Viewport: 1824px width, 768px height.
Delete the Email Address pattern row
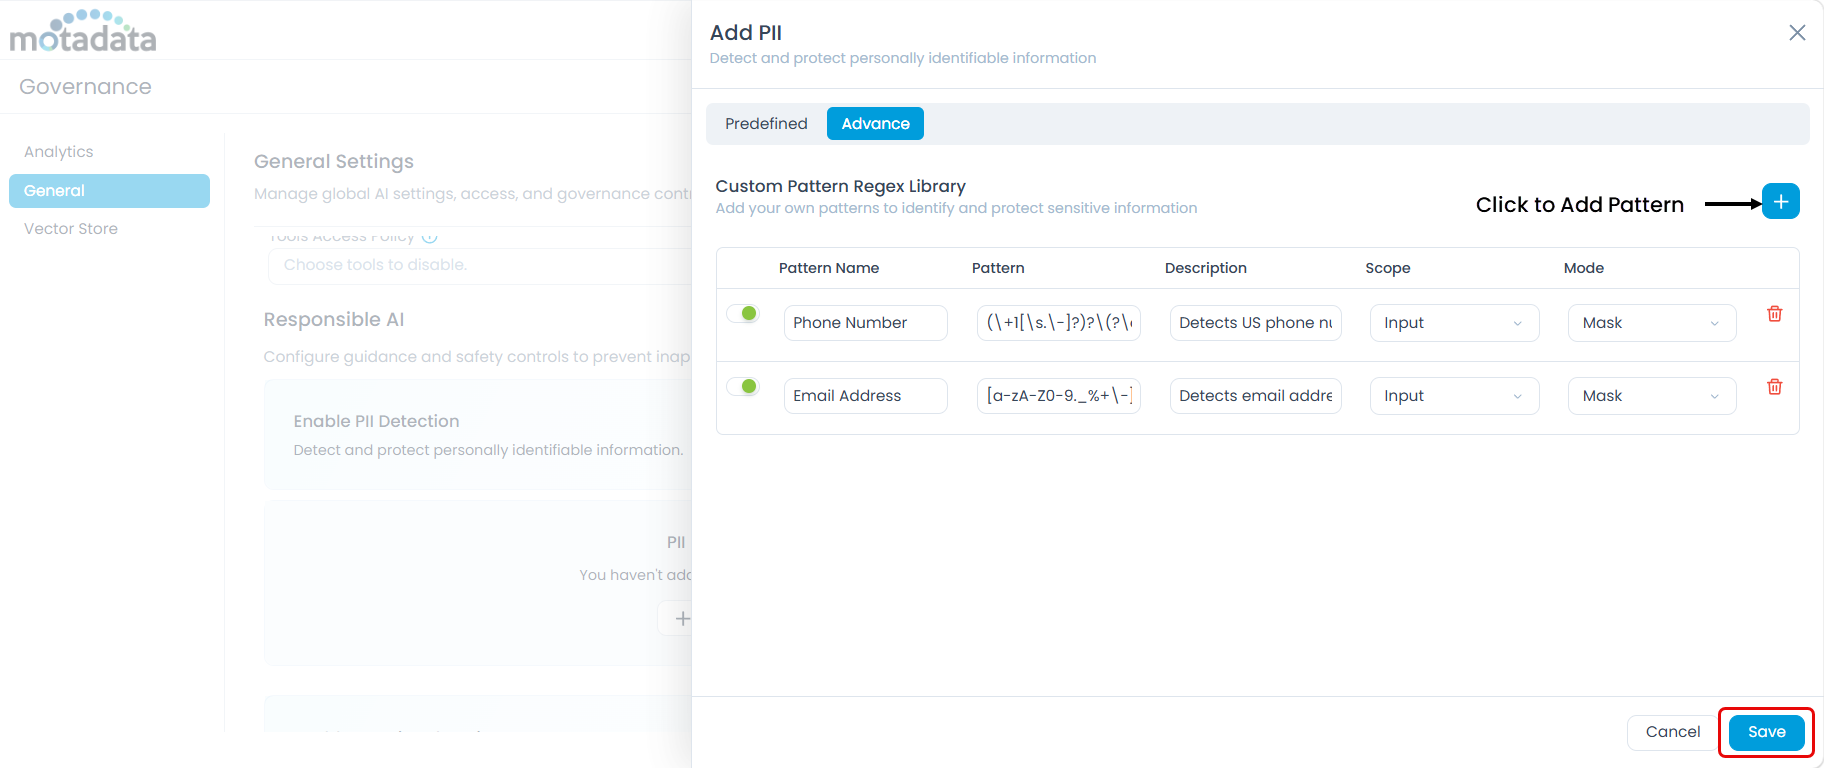[1774, 387]
